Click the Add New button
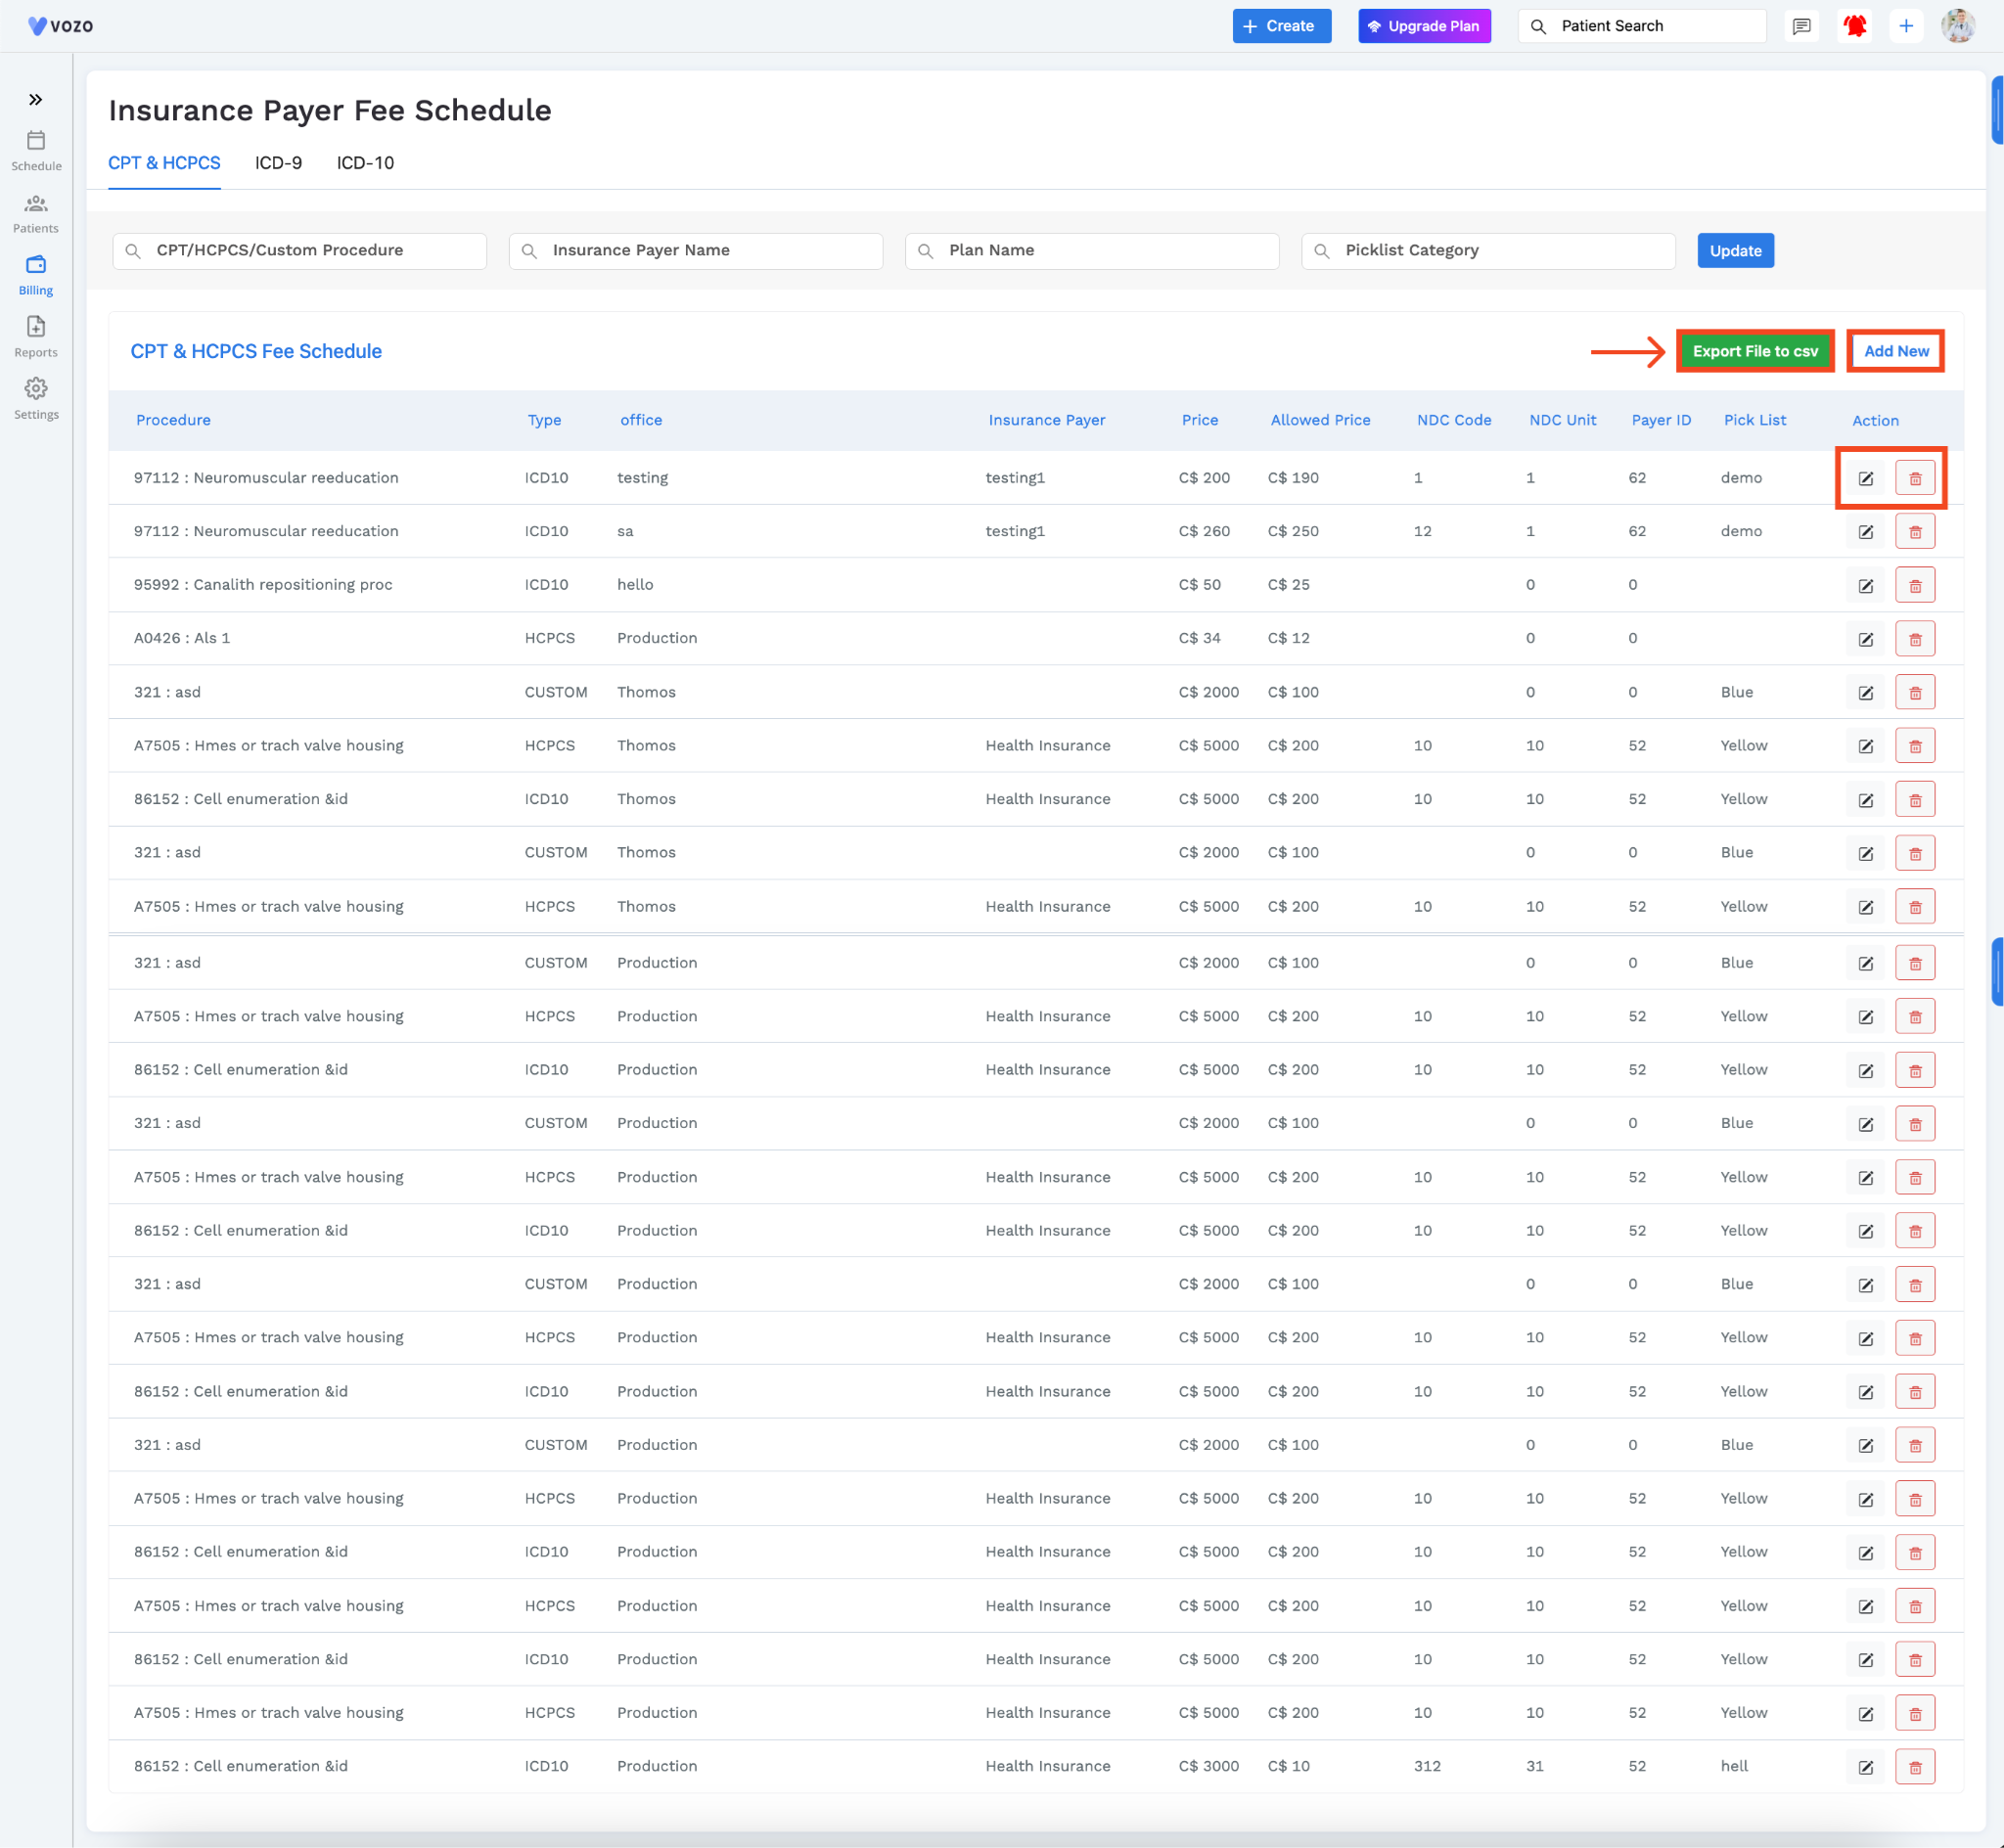Viewport: 2004px width, 1848px height. coord(1896,351)
